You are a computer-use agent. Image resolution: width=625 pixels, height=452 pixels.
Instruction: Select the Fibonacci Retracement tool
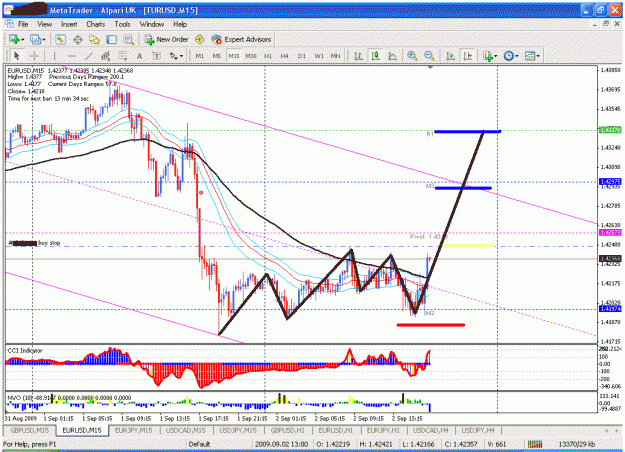pyautogui.click(x=122, y=56)
